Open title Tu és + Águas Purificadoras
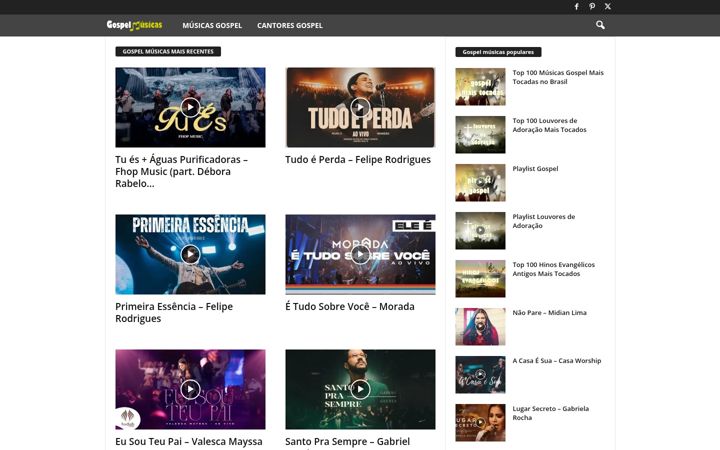The height and width of the screenshot is (450, 720). pos(181,171)
